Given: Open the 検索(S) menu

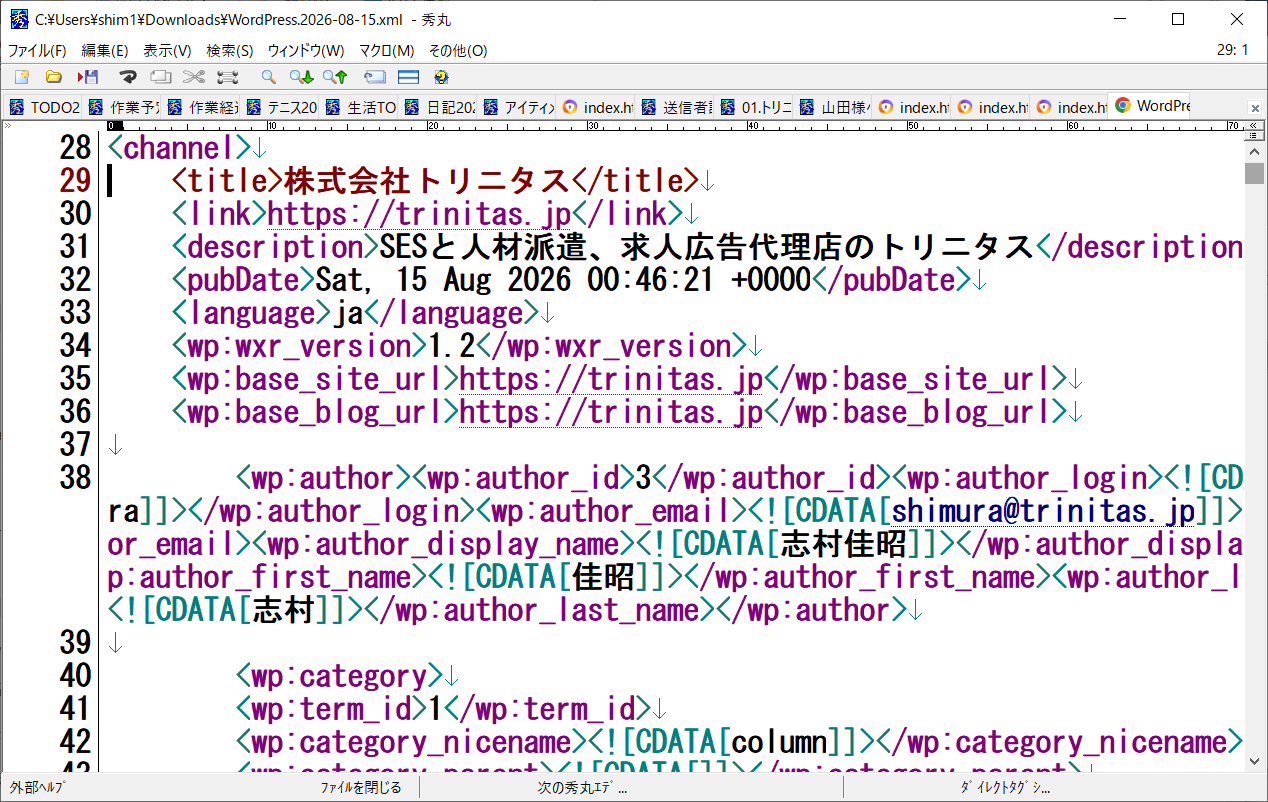Looking at the screenshot, I should (230, 50).
